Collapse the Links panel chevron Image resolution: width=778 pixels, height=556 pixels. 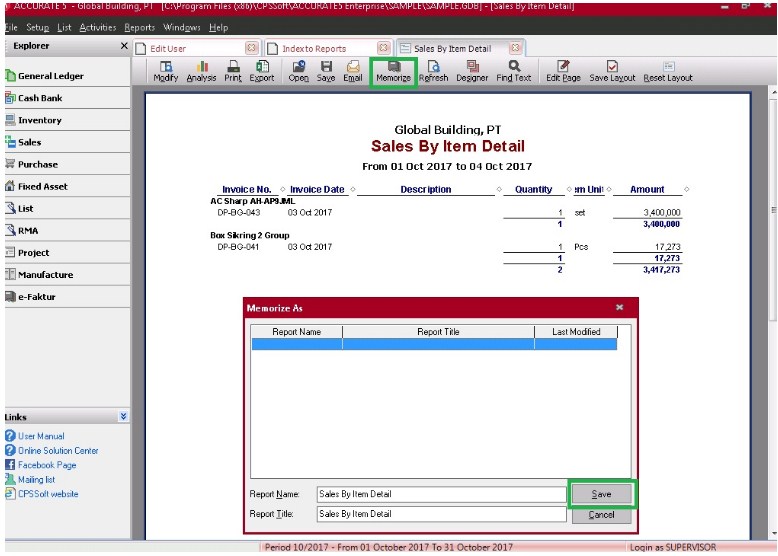(x=123, y=416)
